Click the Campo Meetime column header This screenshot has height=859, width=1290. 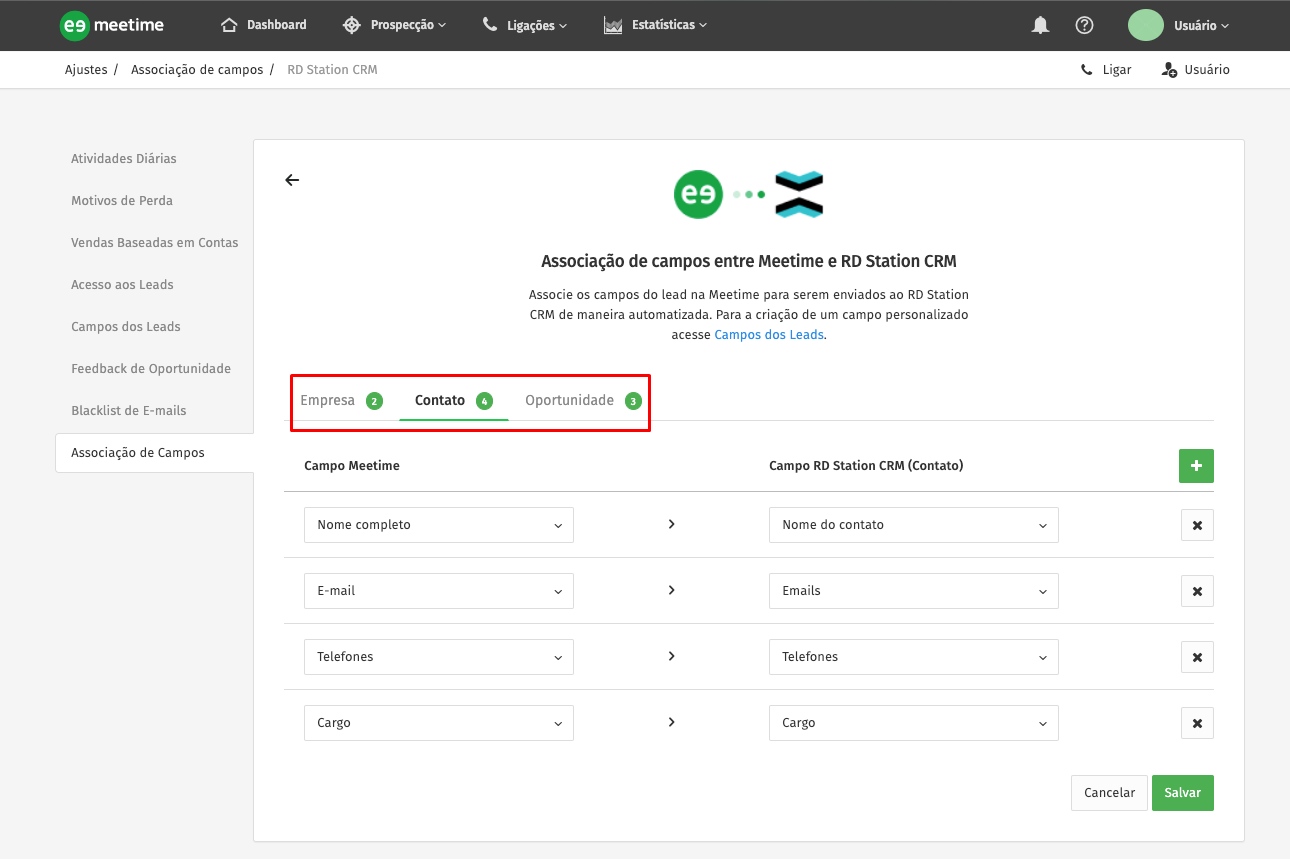click(352, 466)
